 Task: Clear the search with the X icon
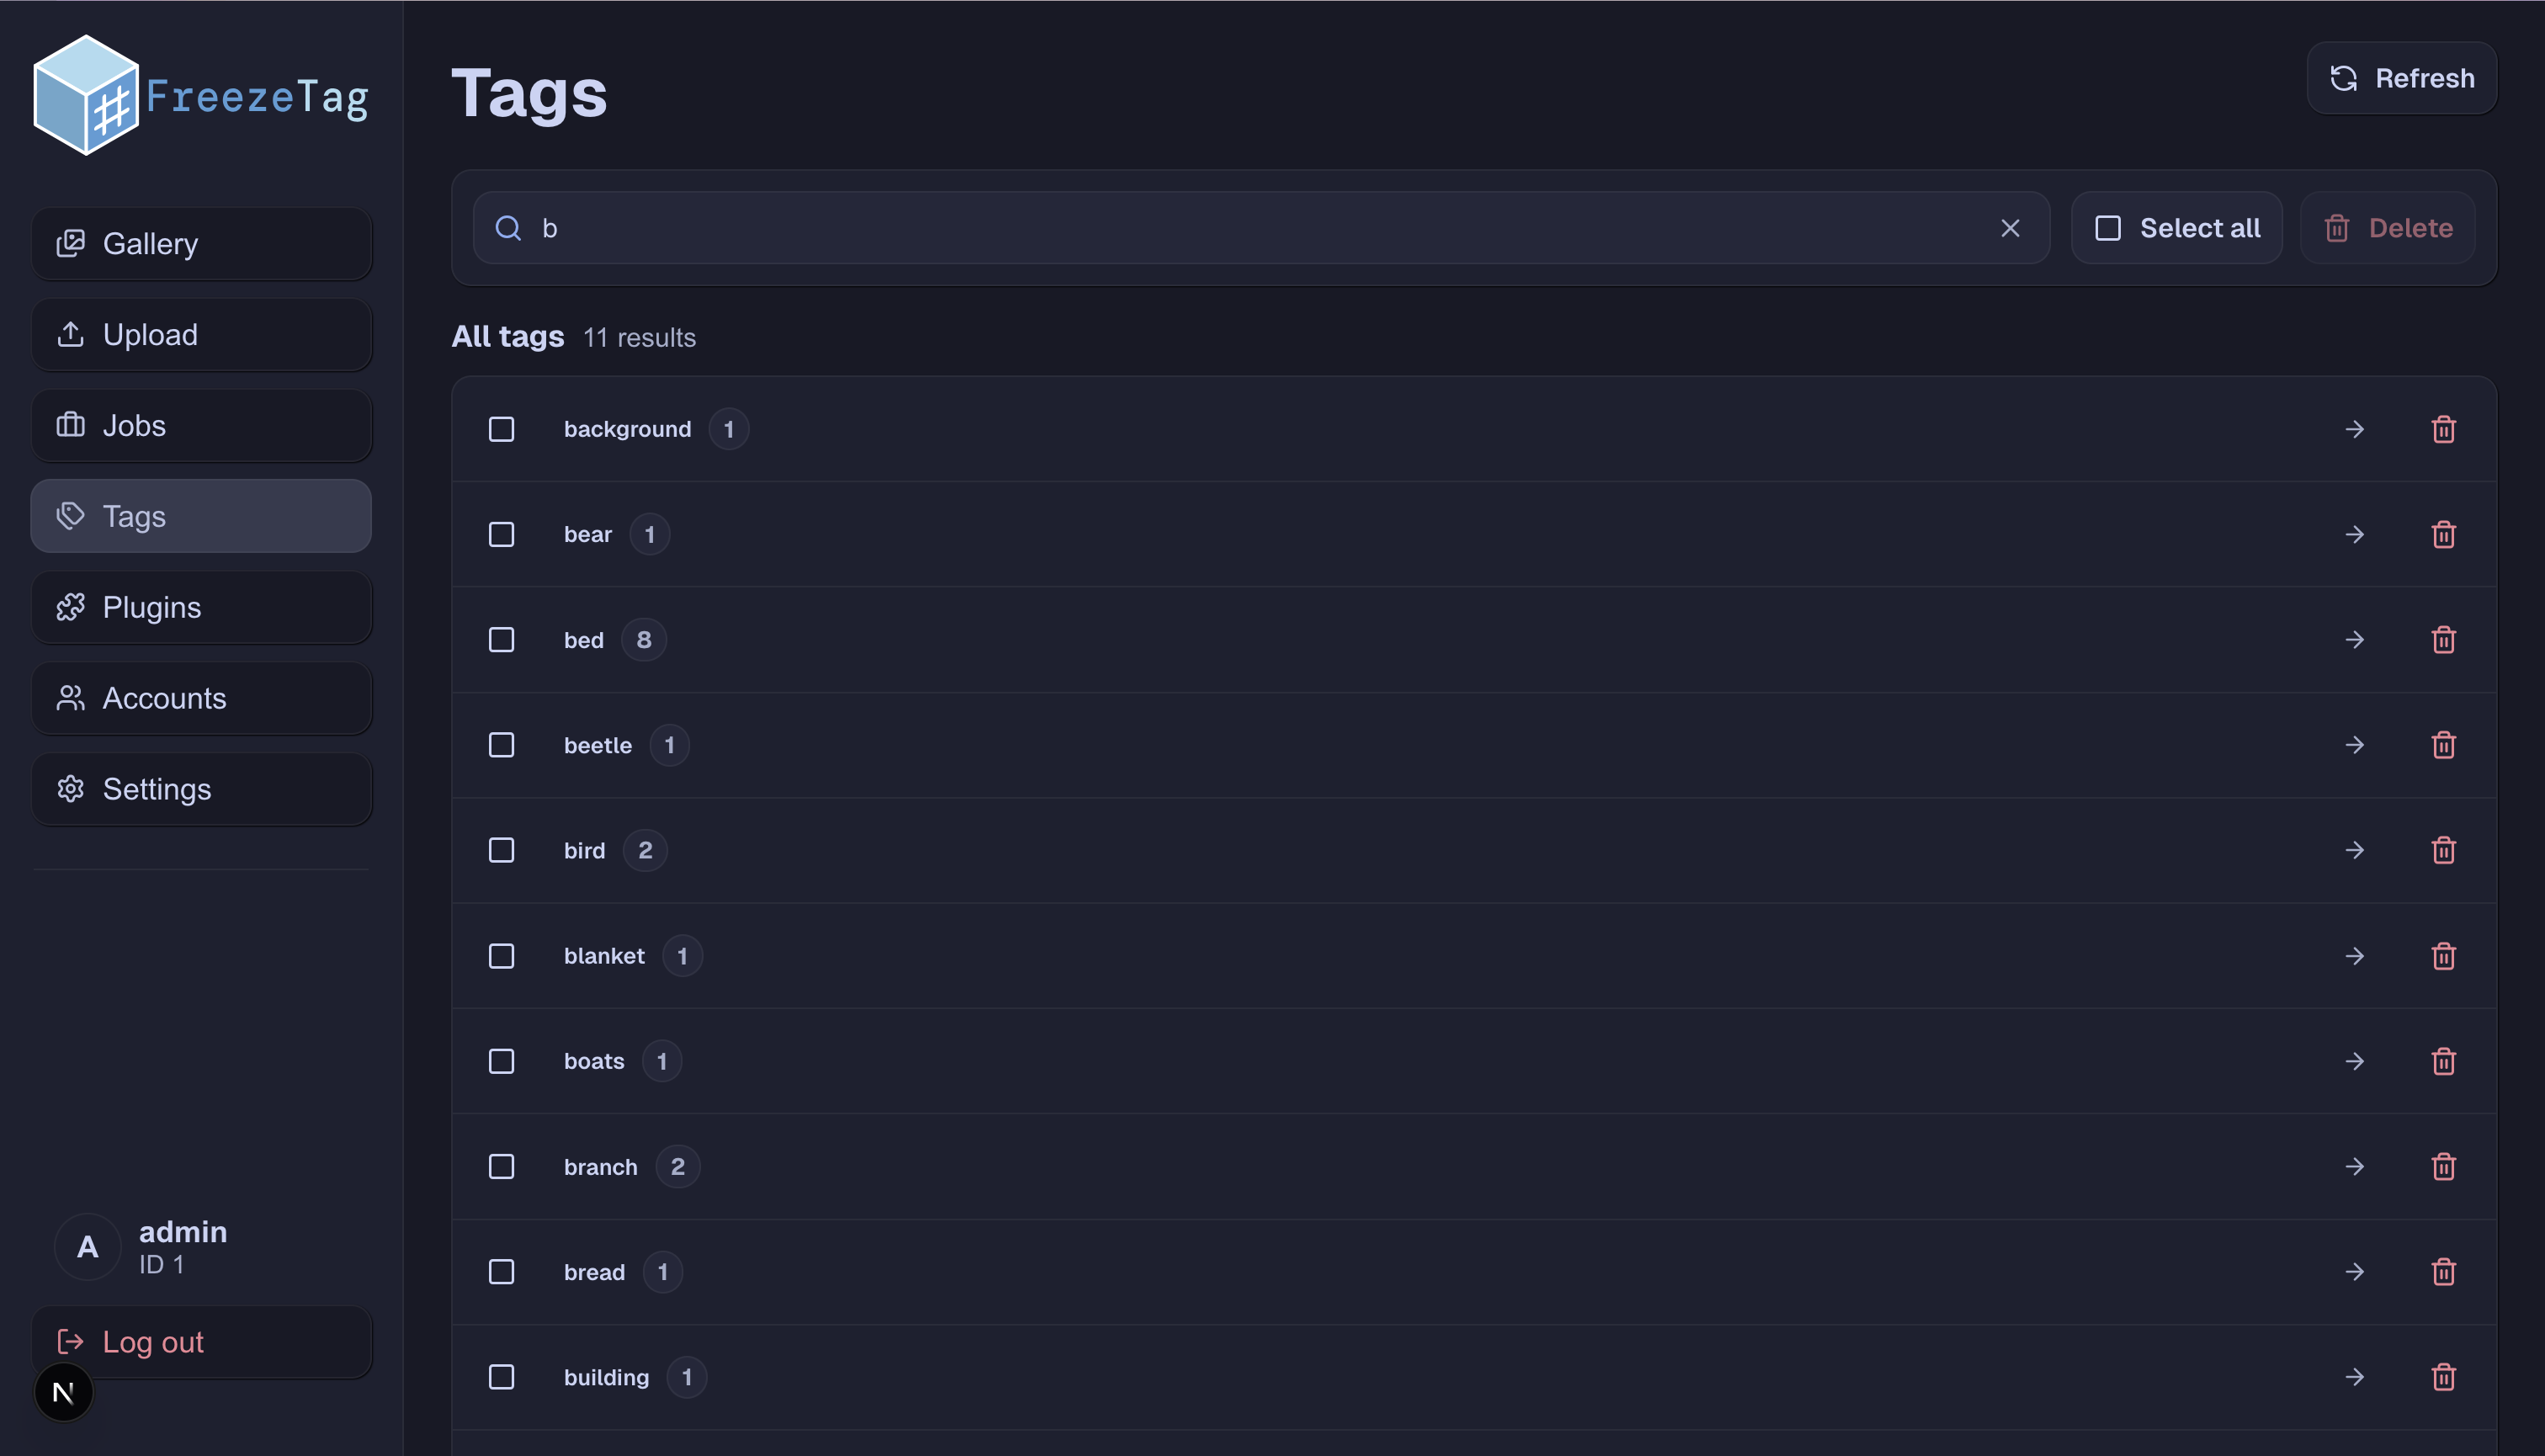pos(2011,228)
